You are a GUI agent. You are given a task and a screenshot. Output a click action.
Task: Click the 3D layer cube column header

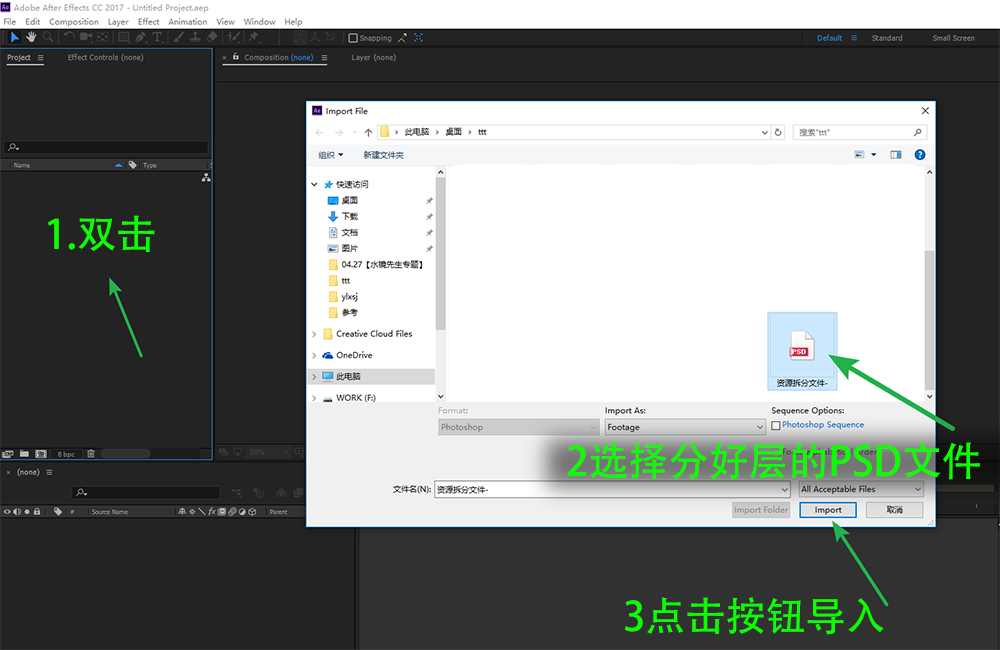(x=253, y=512)
